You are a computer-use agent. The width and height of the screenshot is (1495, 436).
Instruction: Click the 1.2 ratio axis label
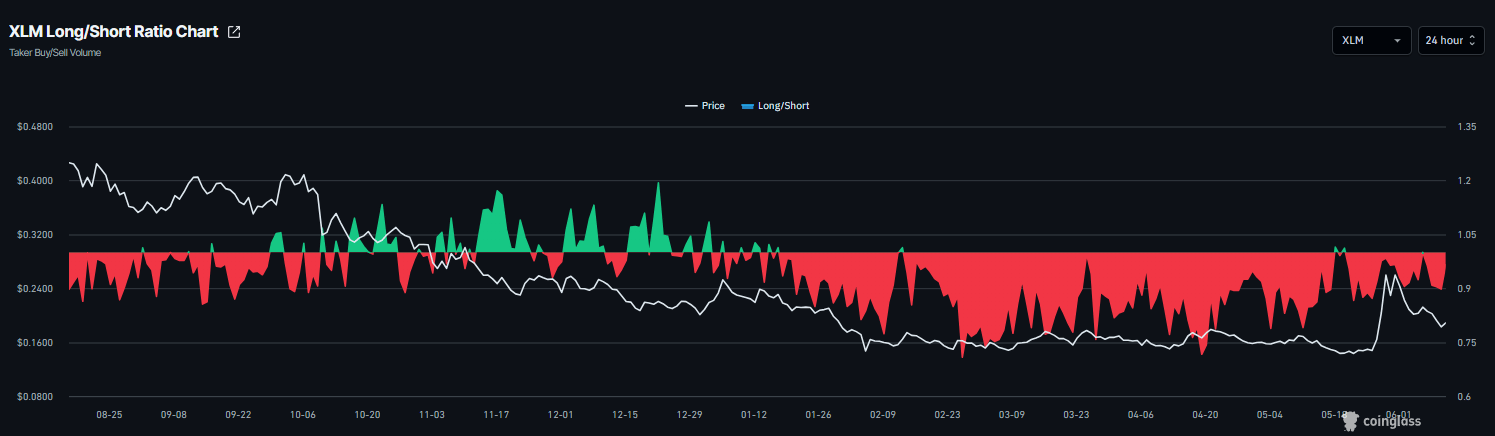pos(1464,181)
